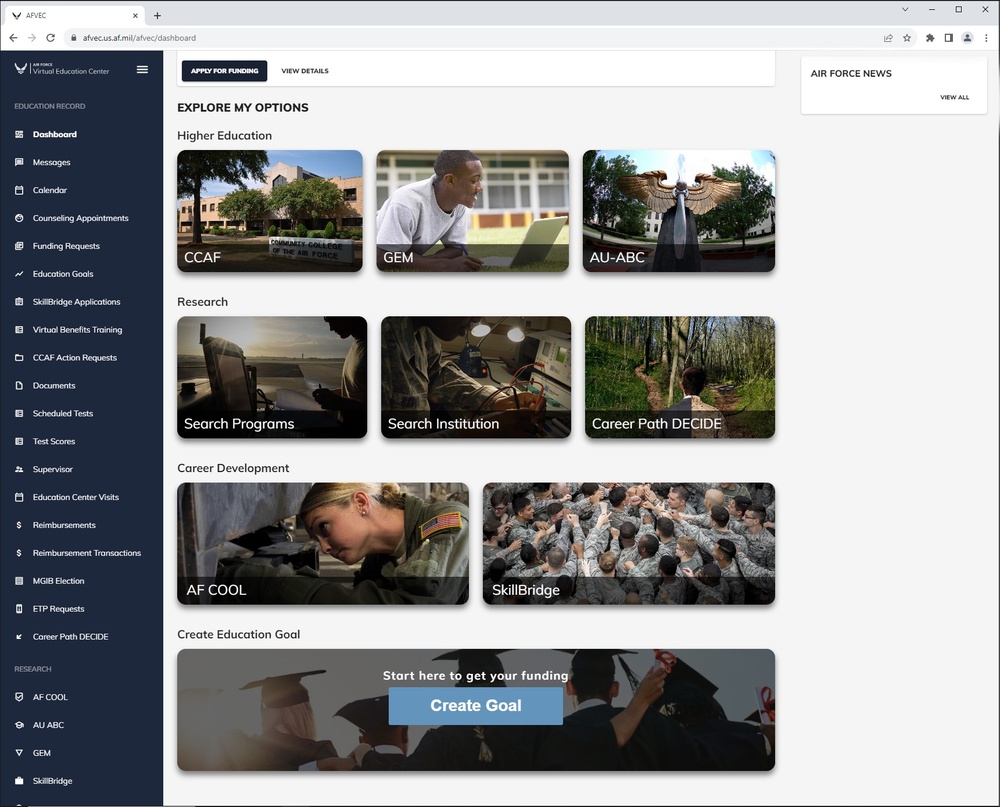Open the Search Programs card
1000x807 pixels.
272,377
